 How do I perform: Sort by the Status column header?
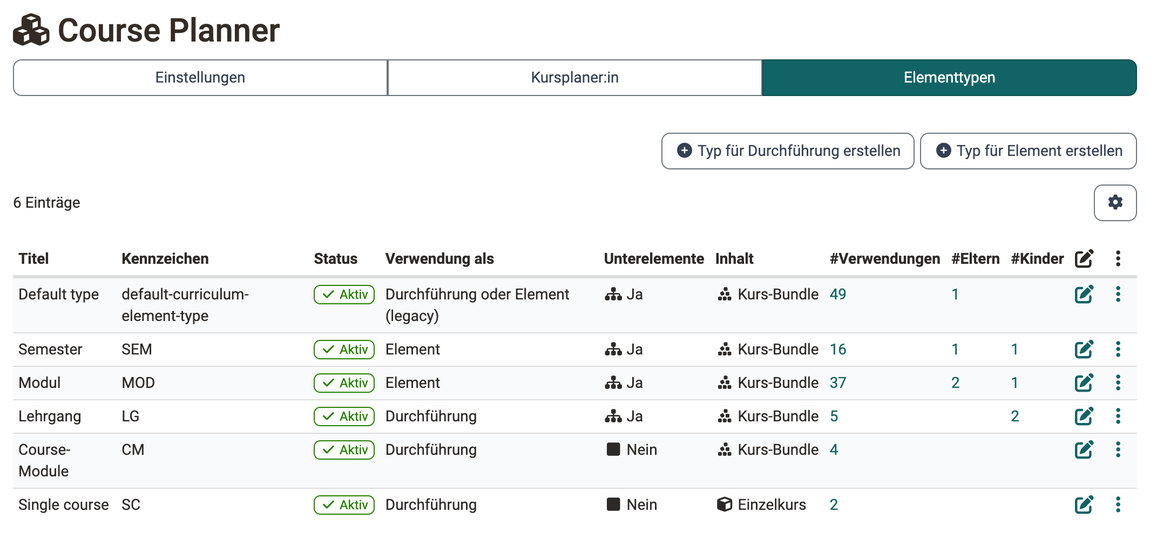coord(336,258)
